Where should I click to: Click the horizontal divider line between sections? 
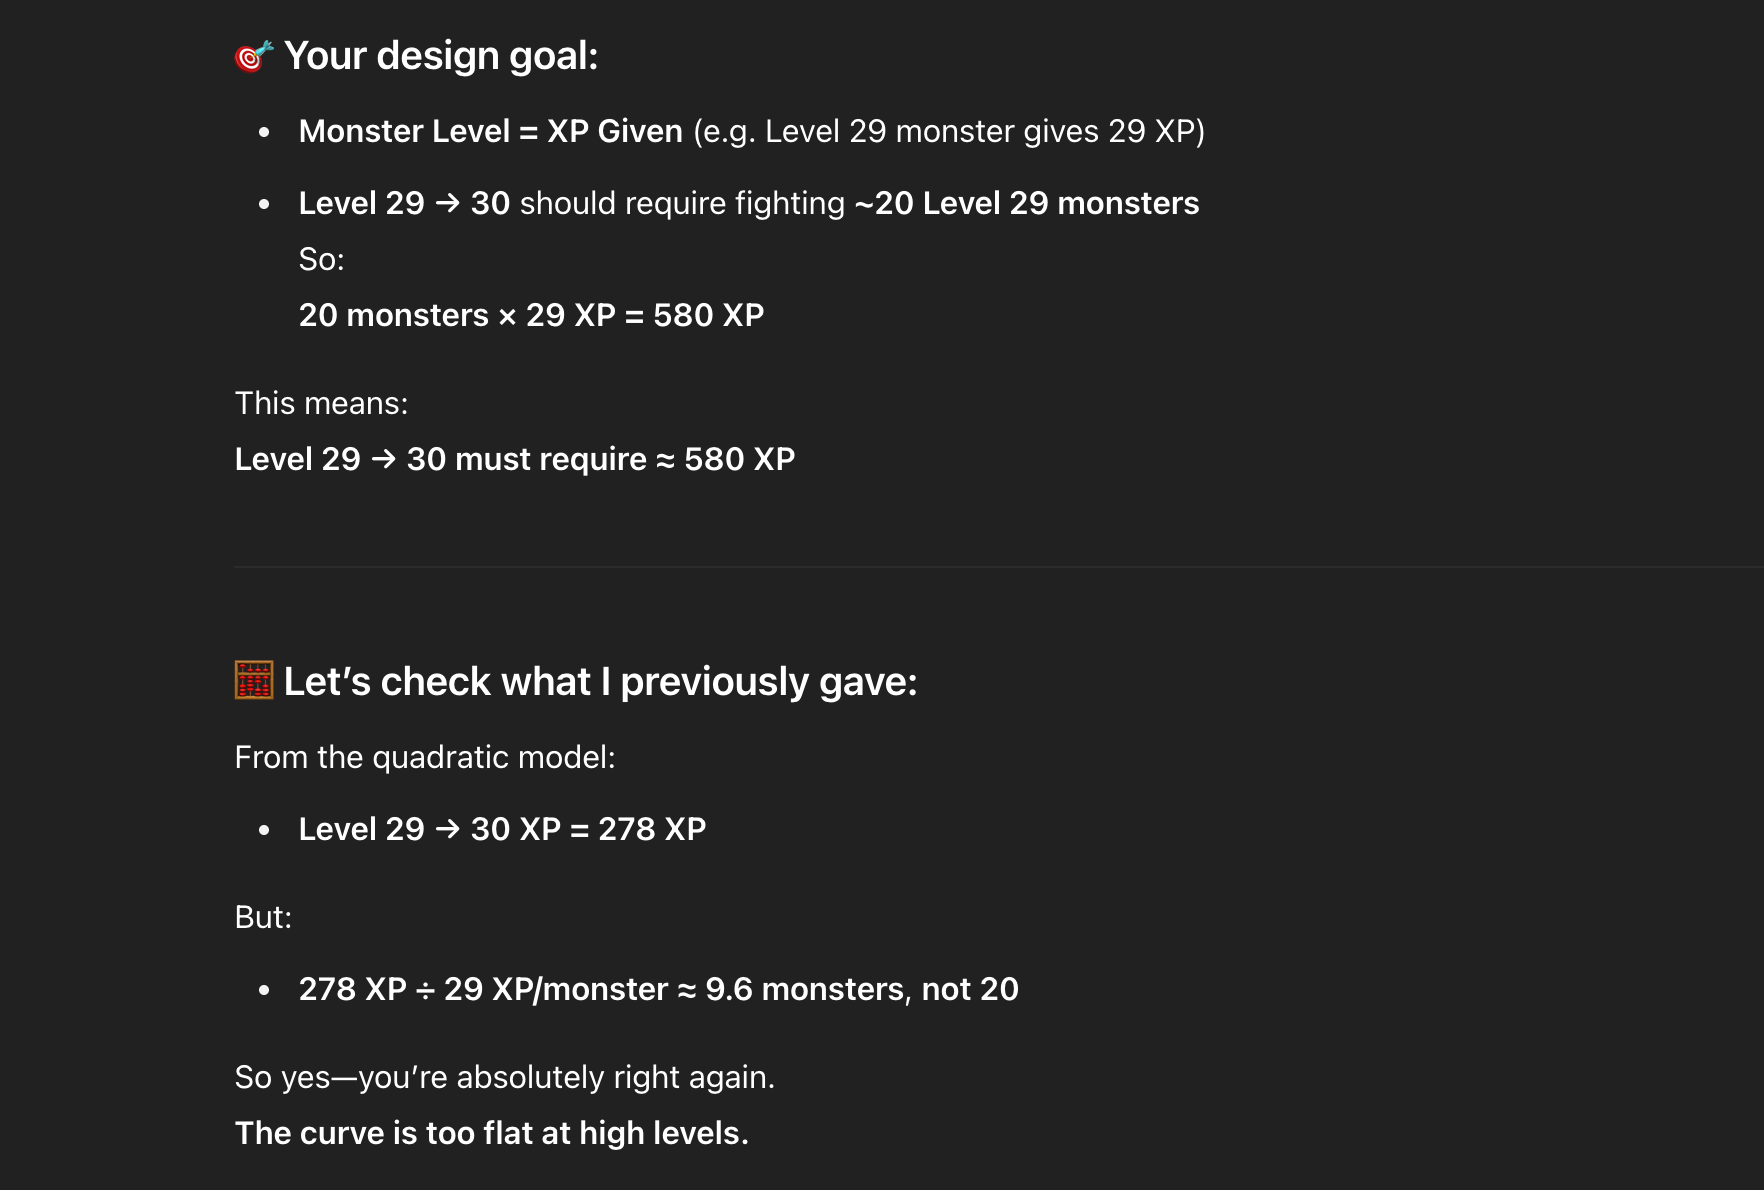tap(999, 567)
